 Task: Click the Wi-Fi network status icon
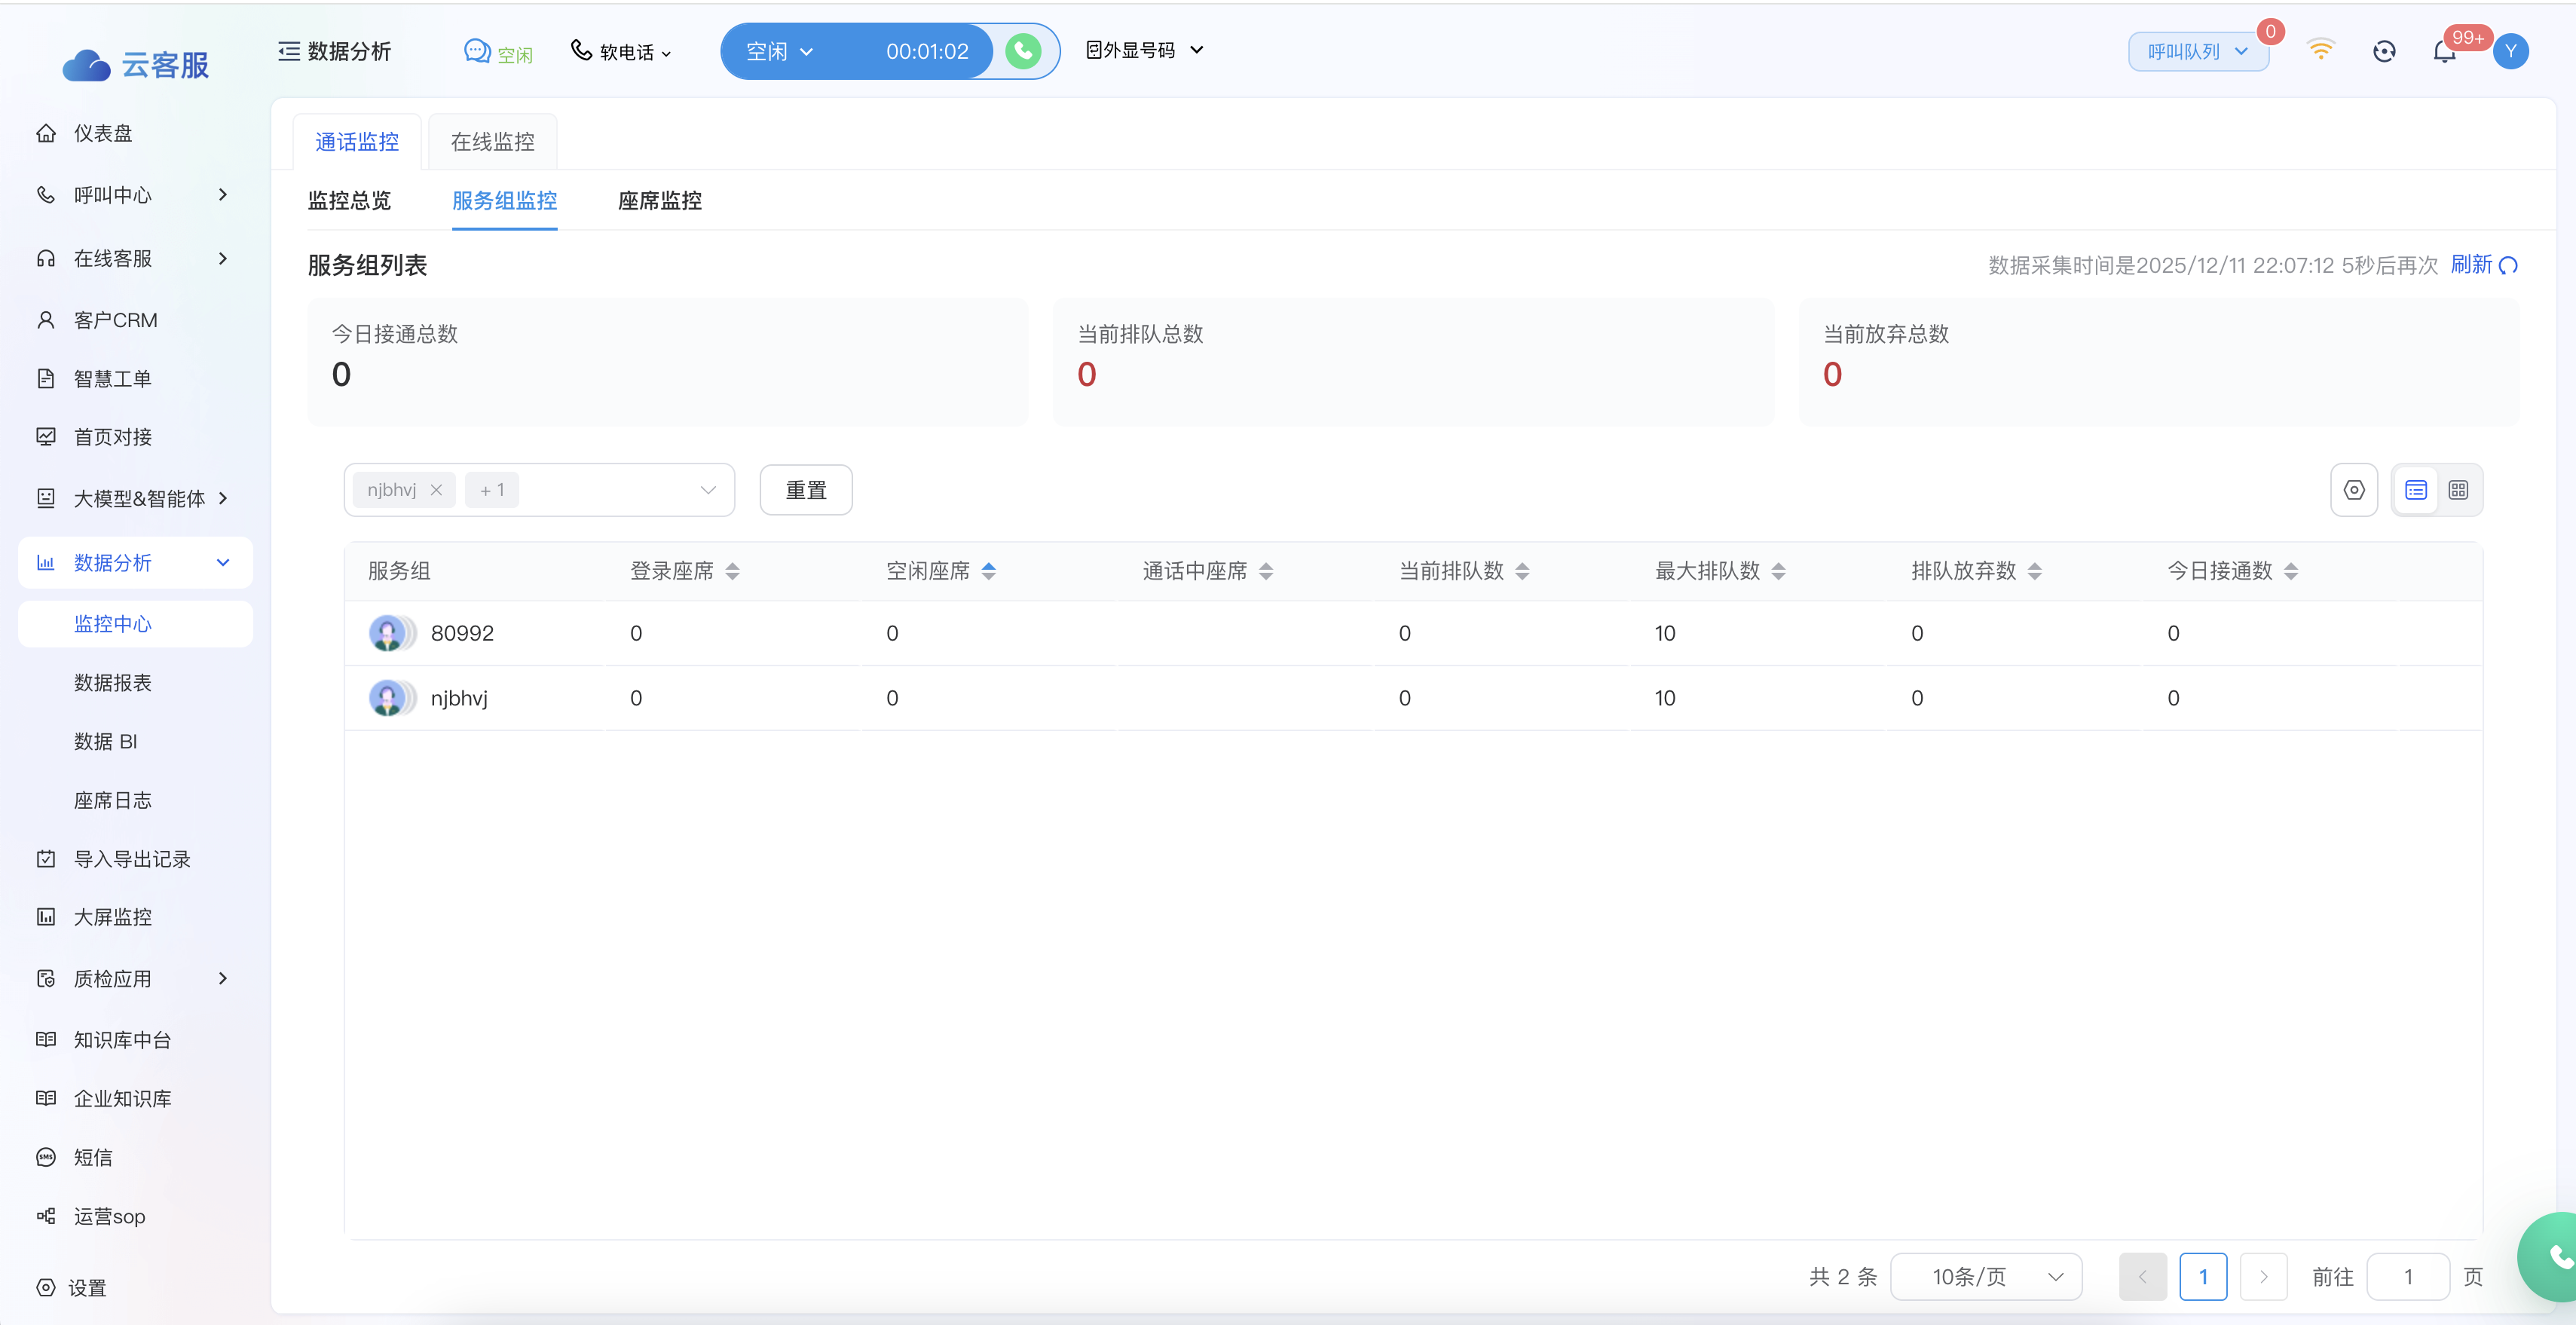pyautogui.click(x=2320, y=50)
